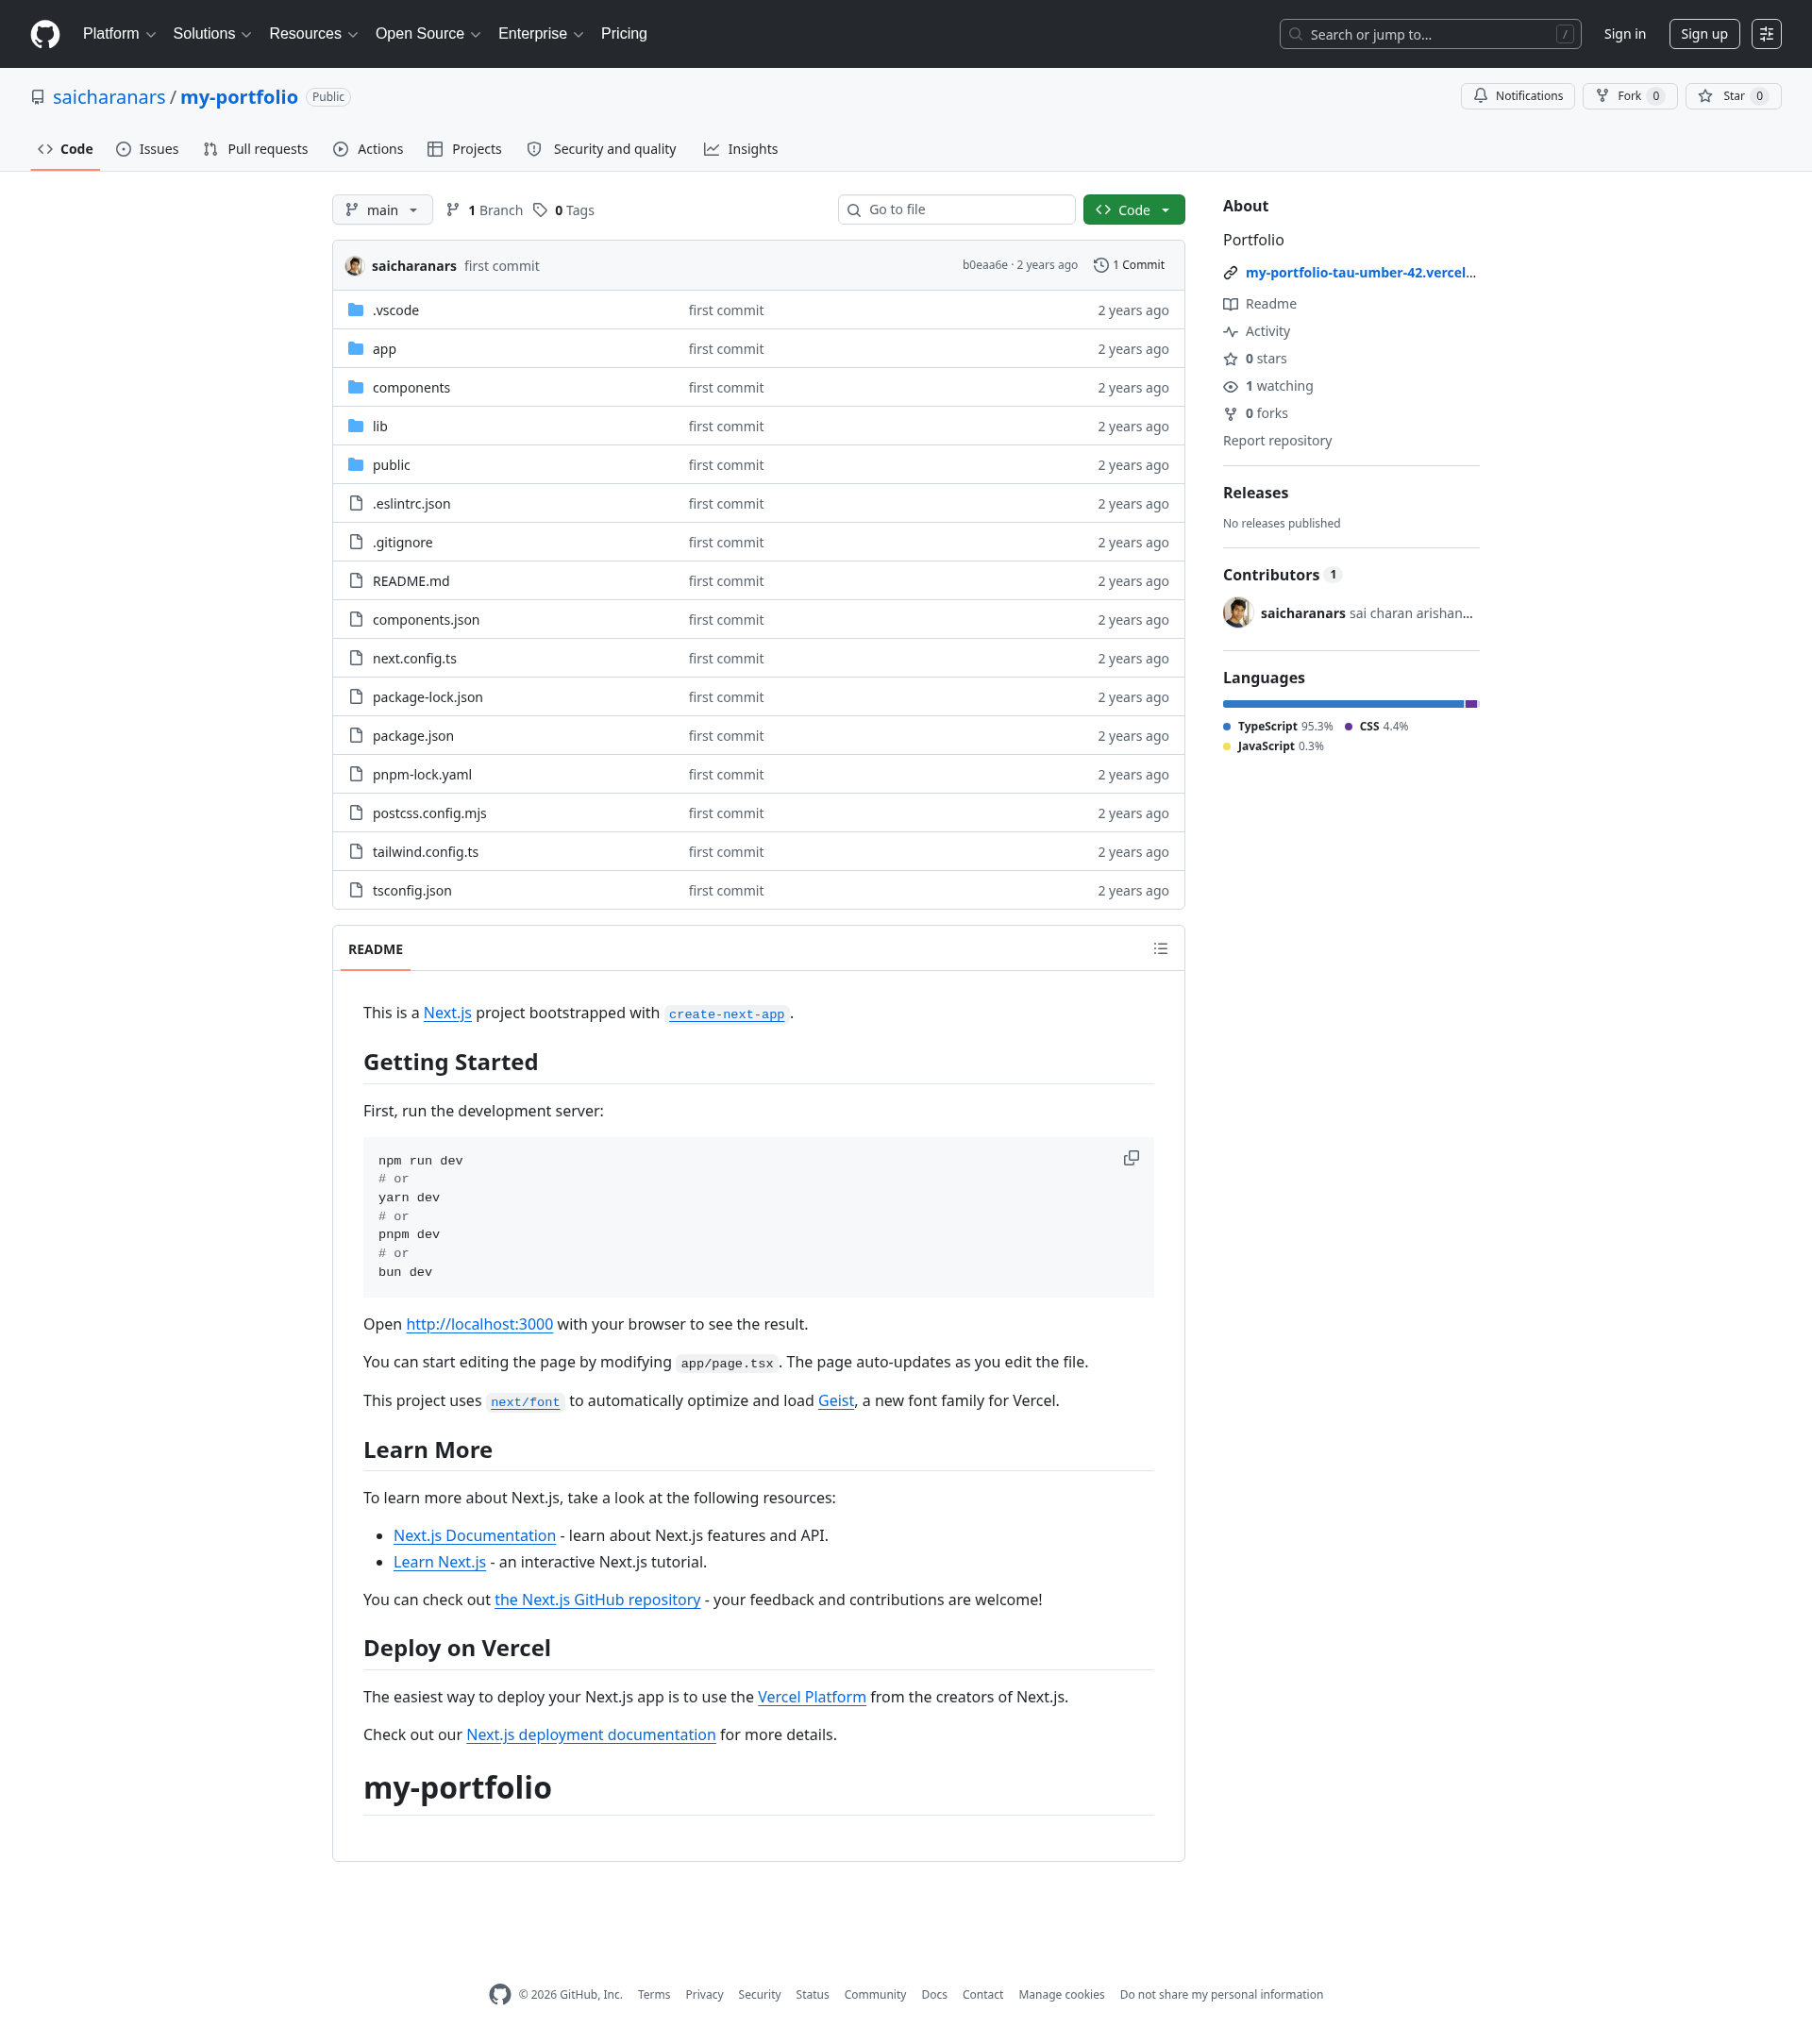This screenshot has width=1812, height=2044.
Task: Click the Readme book icon in About
Action: pyautogui.click(x=1230, y=304)
